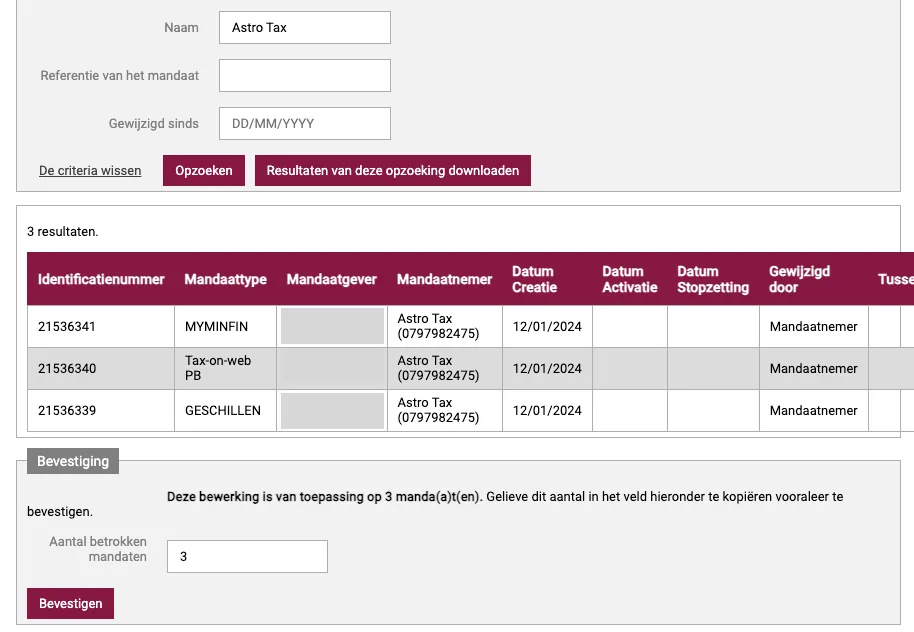Select the Mandaattype column header
Screen dimensions: 914x632
226,279
